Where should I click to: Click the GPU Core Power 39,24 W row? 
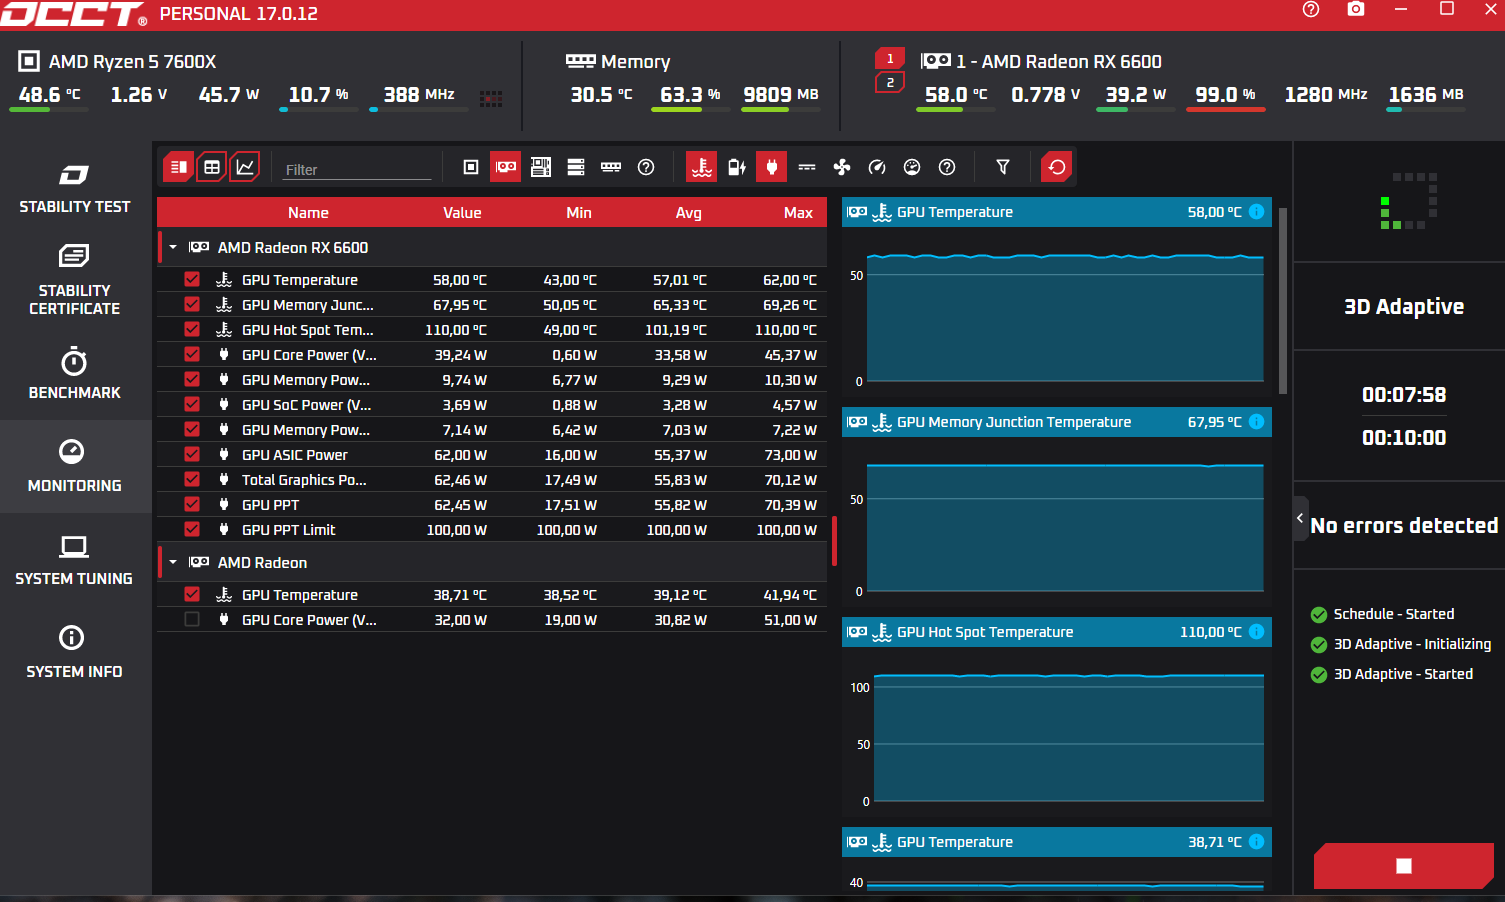[492, 355]
